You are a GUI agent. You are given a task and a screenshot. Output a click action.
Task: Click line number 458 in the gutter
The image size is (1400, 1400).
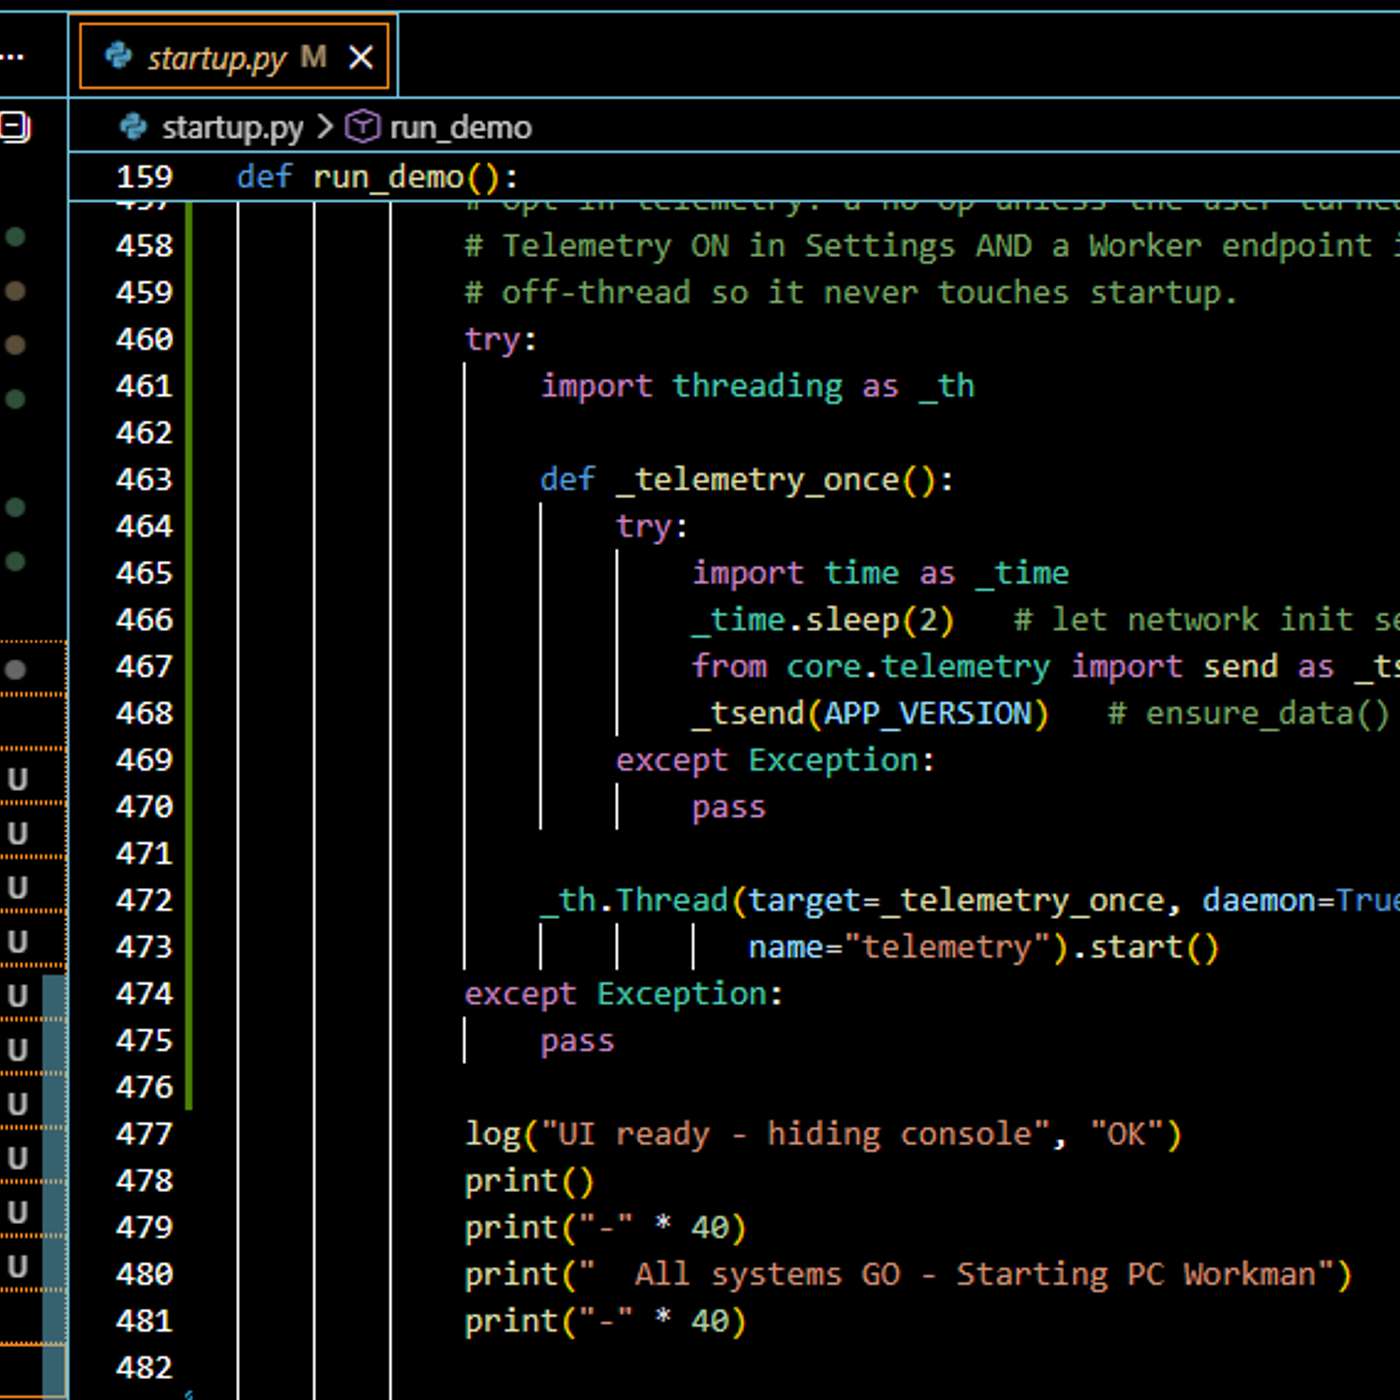tap(144, 245)
